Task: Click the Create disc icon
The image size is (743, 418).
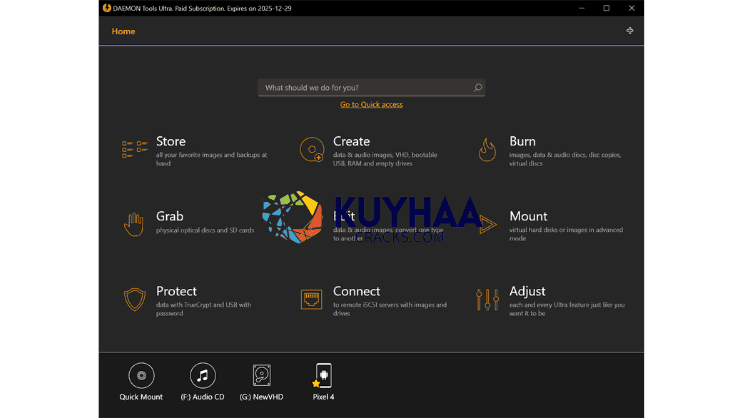Action: tap(312, 149)
